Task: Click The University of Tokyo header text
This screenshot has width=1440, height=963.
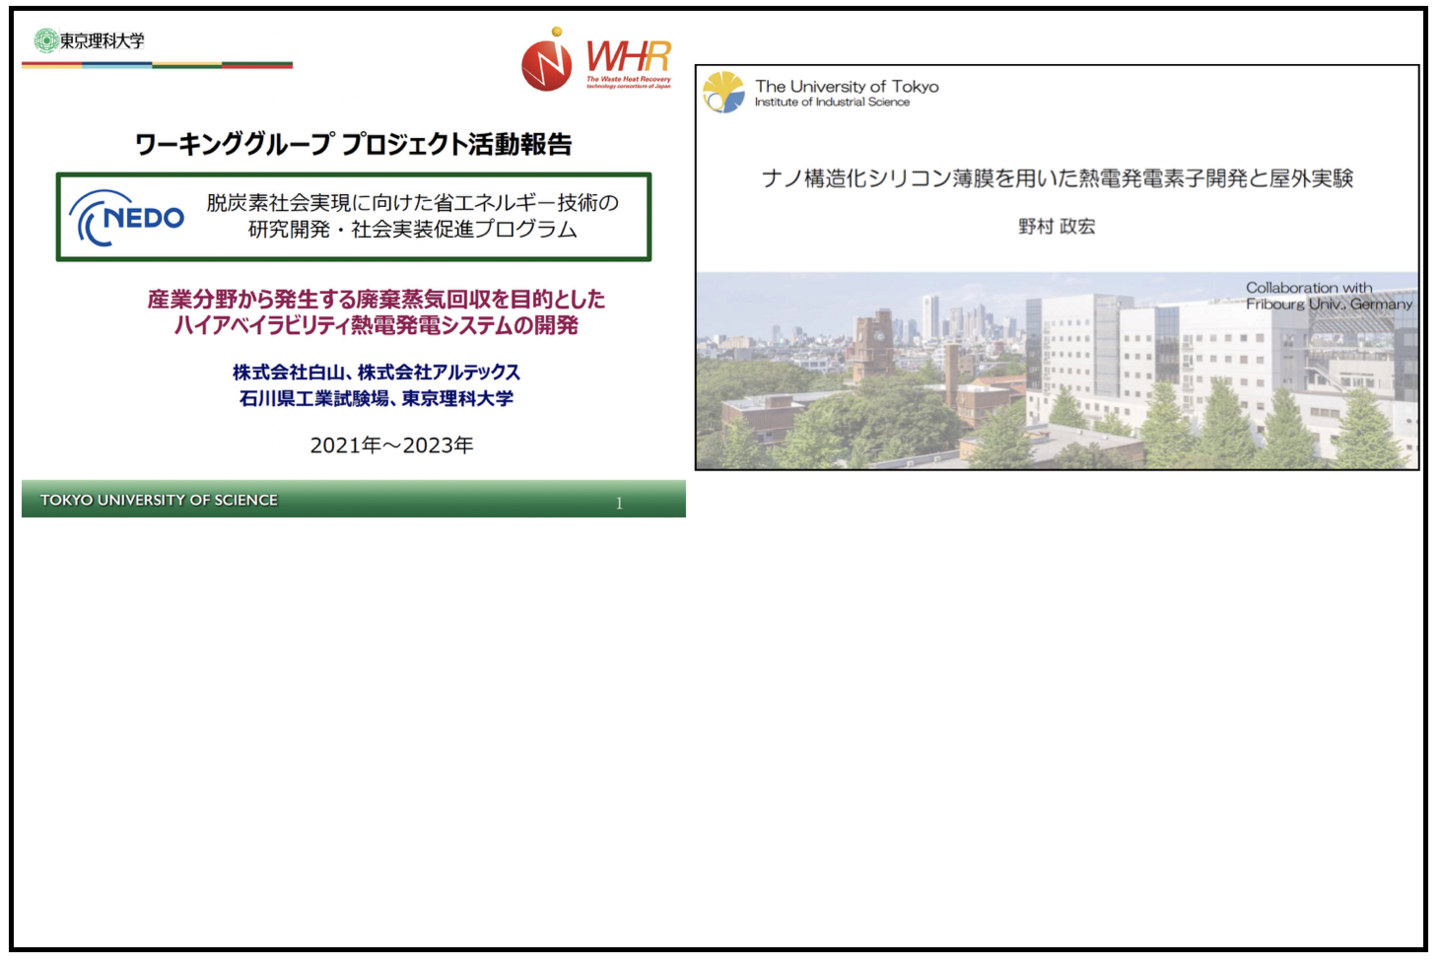Action: tap(846, 86)
